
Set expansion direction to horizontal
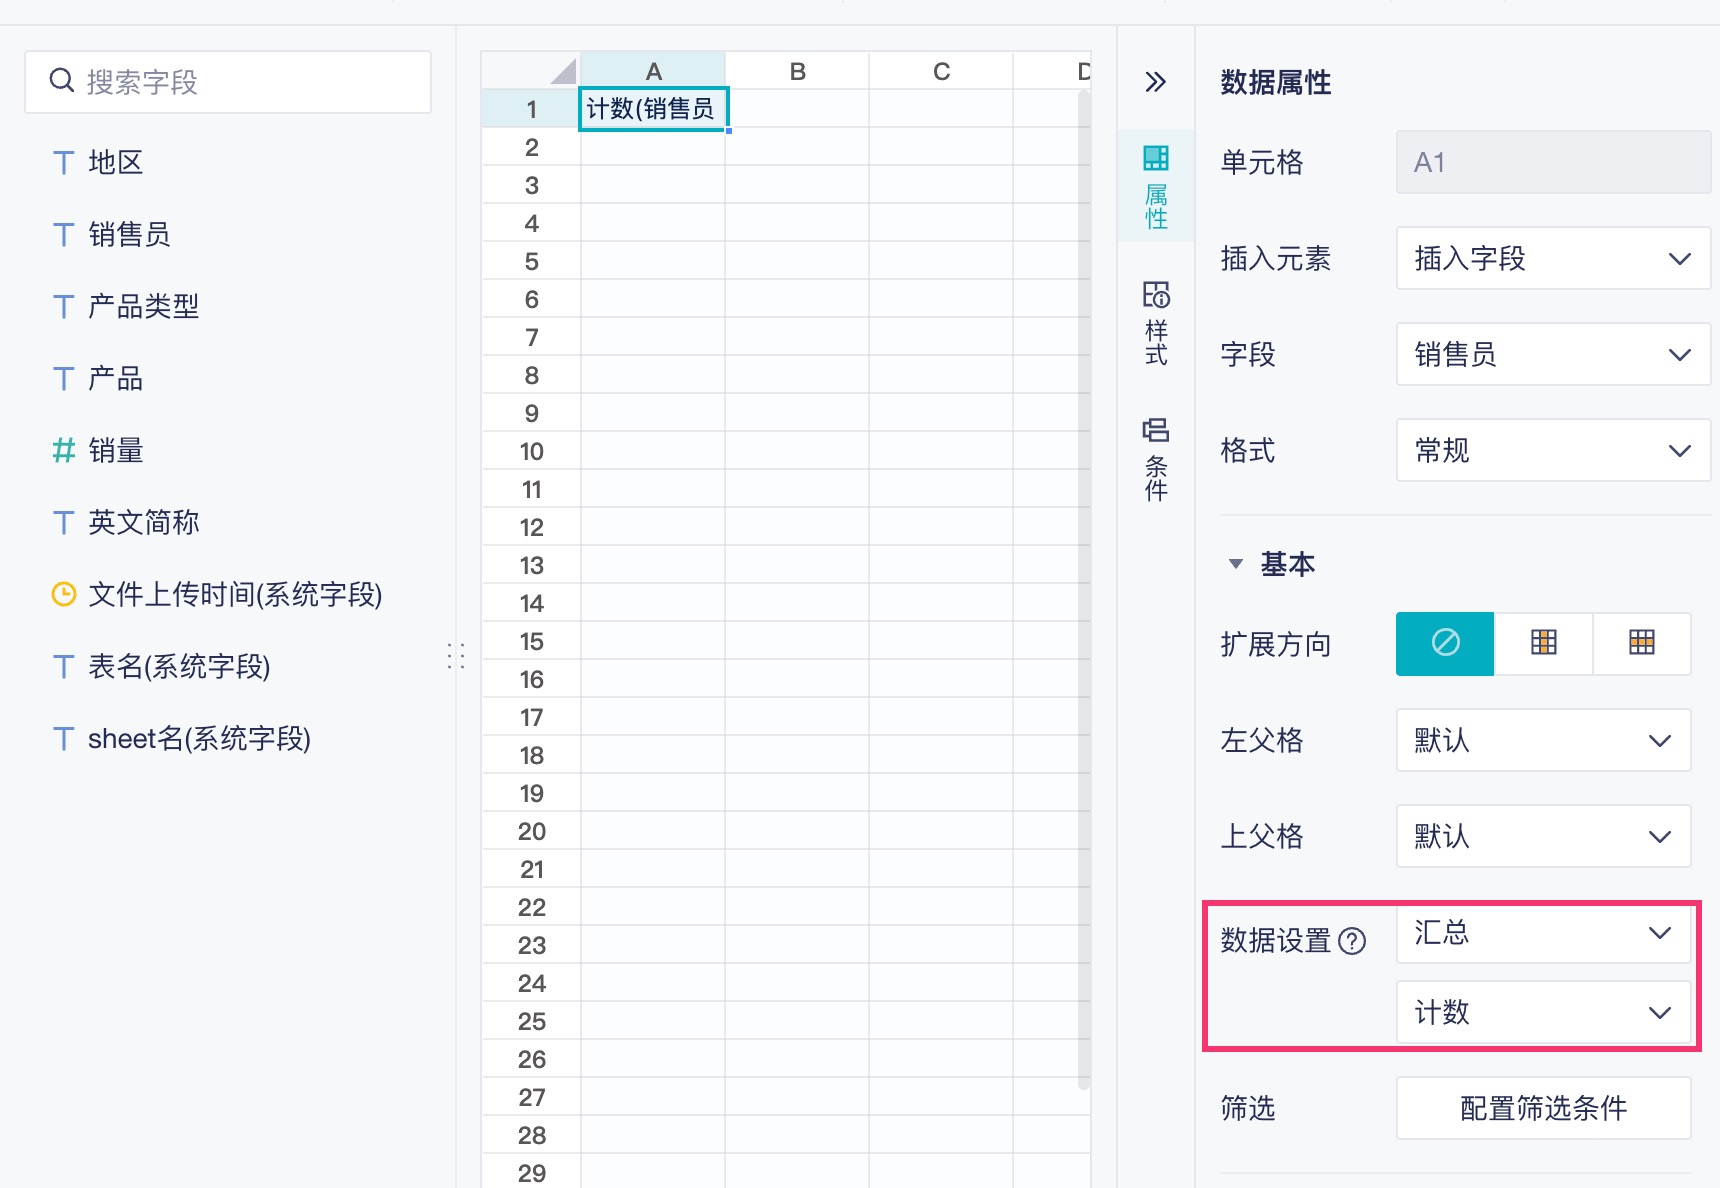pyautogui.click(x=1641, y=643)
